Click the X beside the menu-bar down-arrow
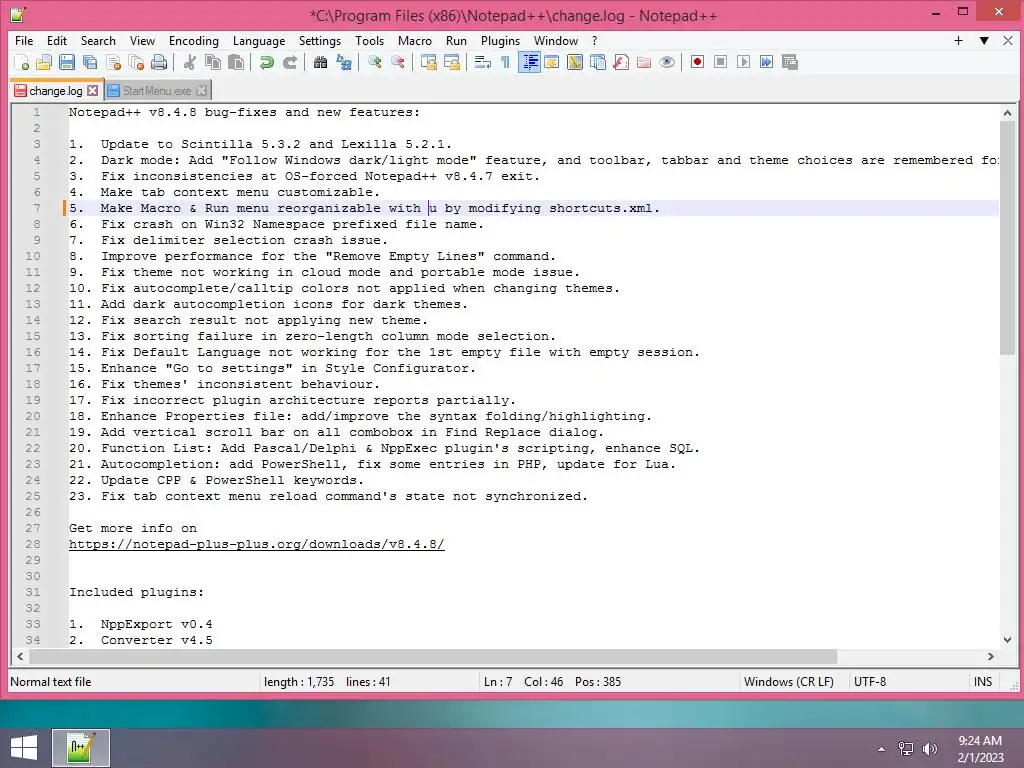Image resolution: width=1024 pixels, height=768 pixels. (1008, 40)
